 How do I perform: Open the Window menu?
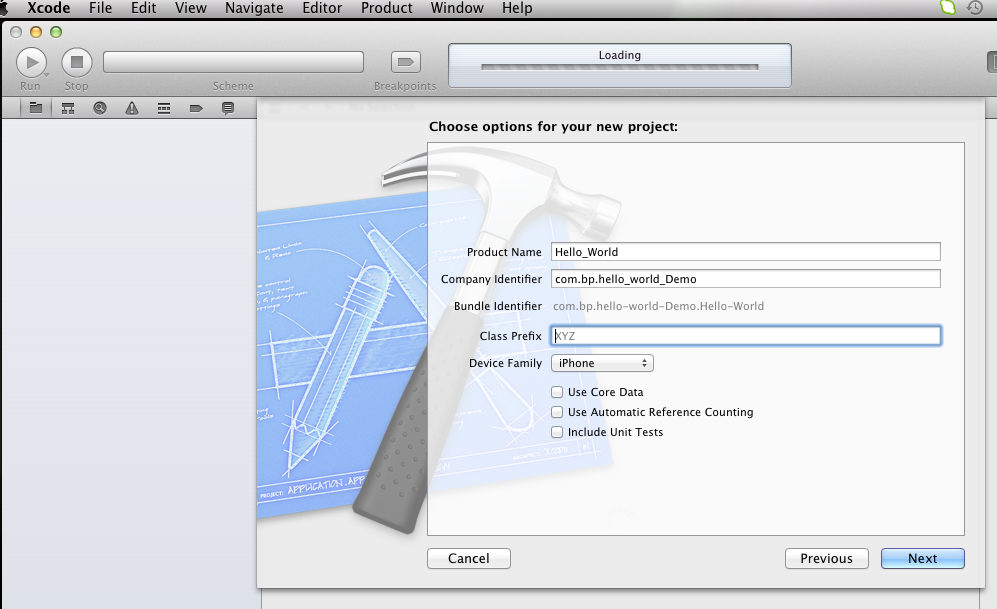[x=457, y=8]
